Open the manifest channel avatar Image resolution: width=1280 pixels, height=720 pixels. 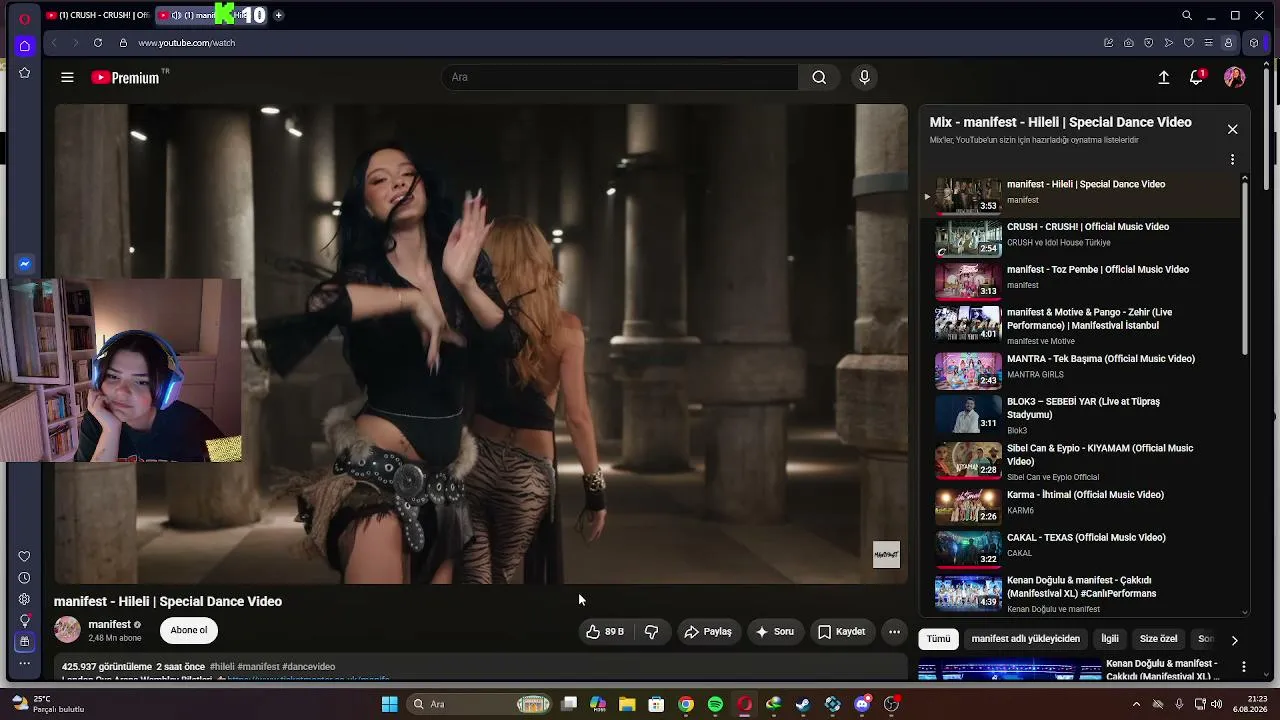click(x=67, y=630)
